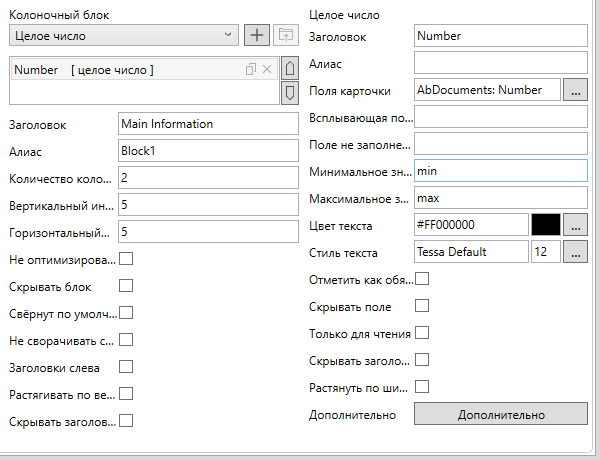Enable the Скрывать блок checkbox
Viewport: 600px width, 460px height.
click(x=125, y=286)
